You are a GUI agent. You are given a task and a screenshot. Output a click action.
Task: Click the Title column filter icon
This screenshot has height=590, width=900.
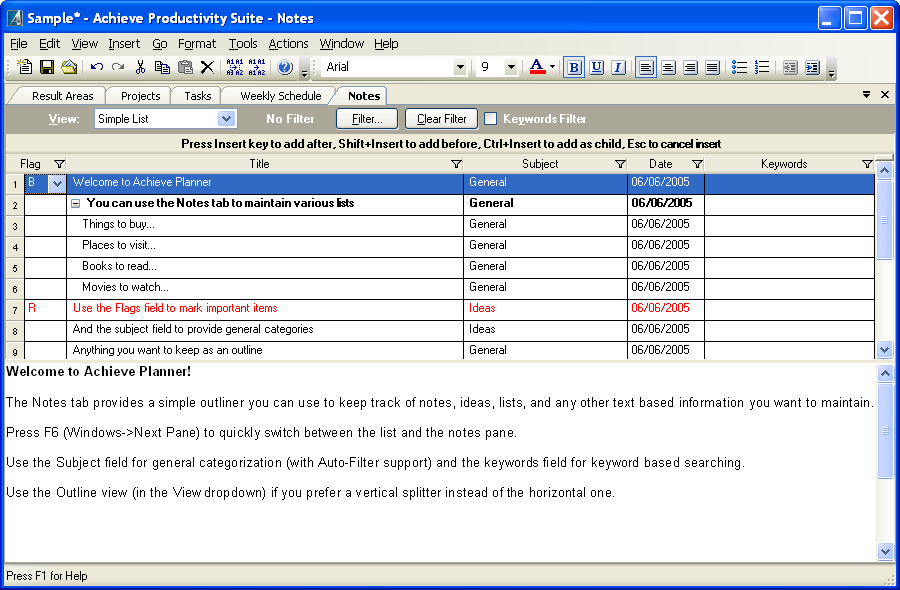pos(456,164)
